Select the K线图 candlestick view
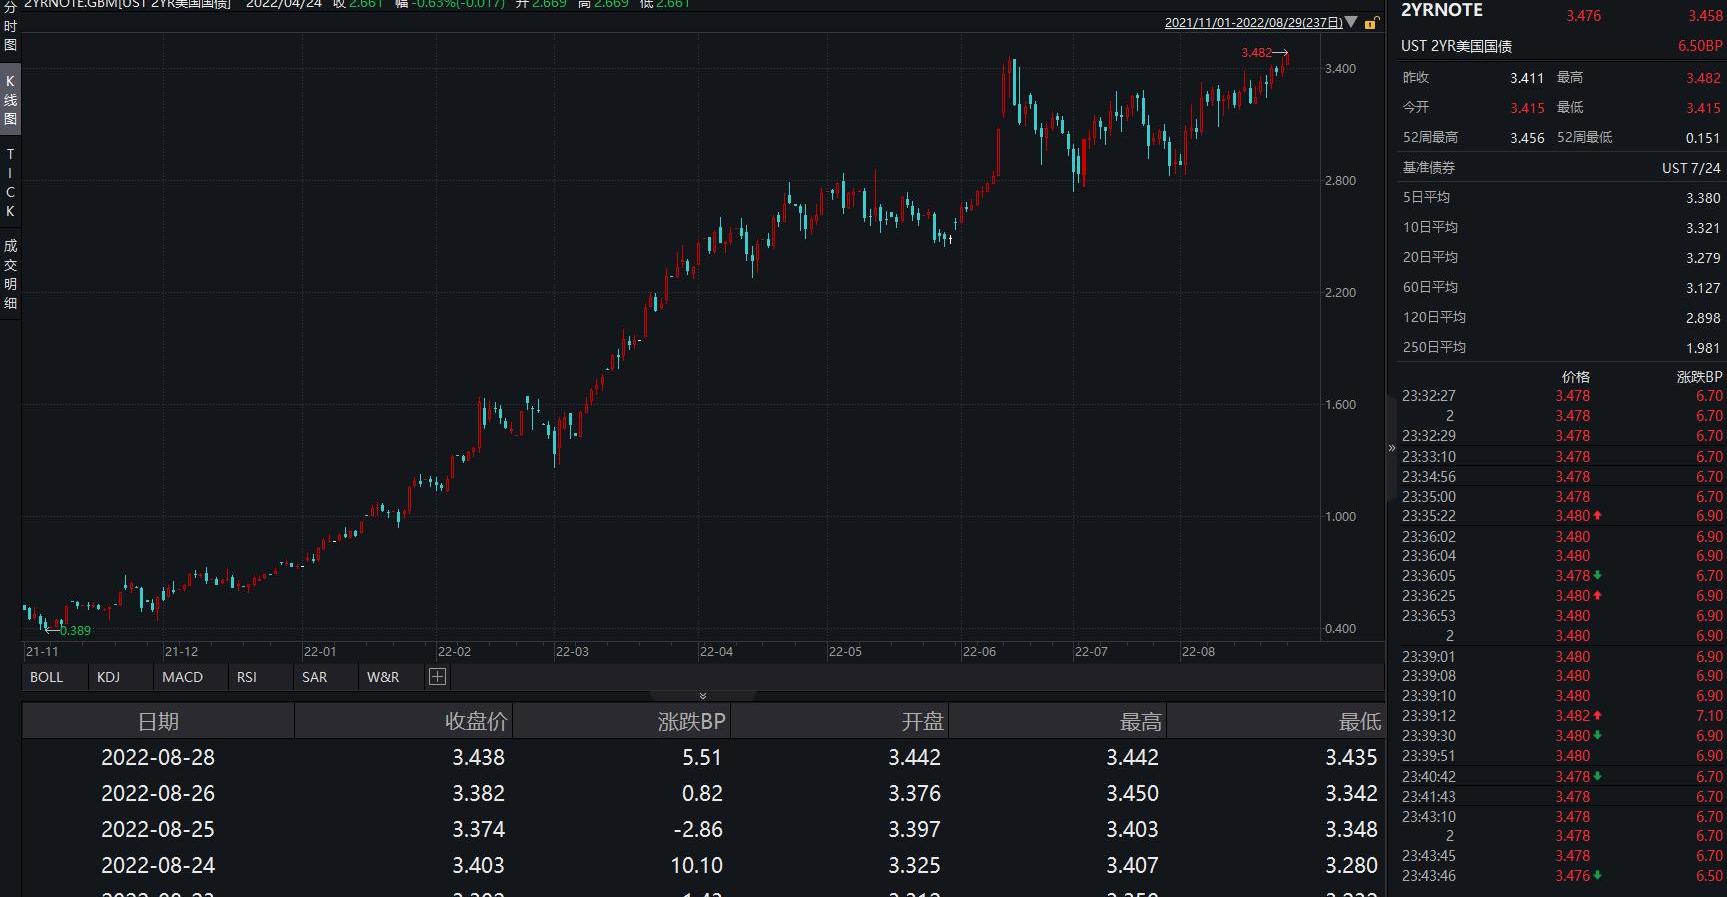1727x897 pixels. 10,100
